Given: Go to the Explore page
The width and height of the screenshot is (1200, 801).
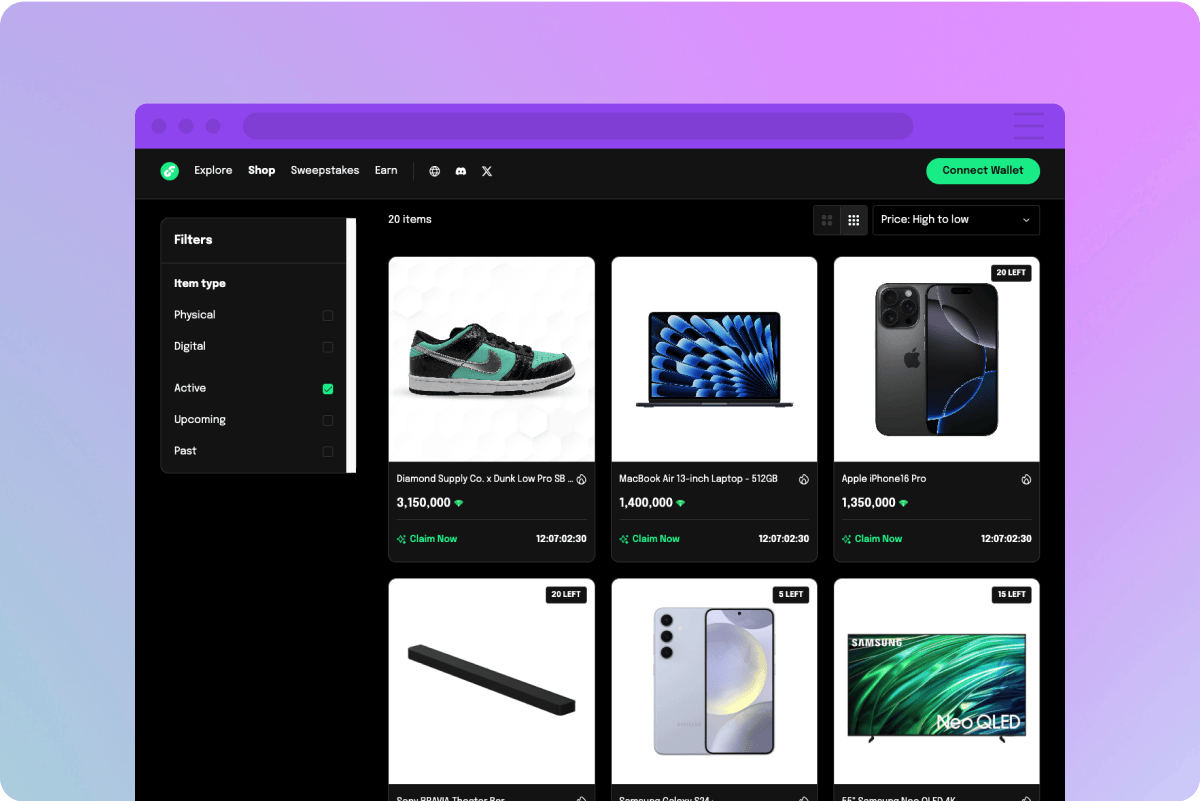Looking at the screenshot, I should click(213, 171).
